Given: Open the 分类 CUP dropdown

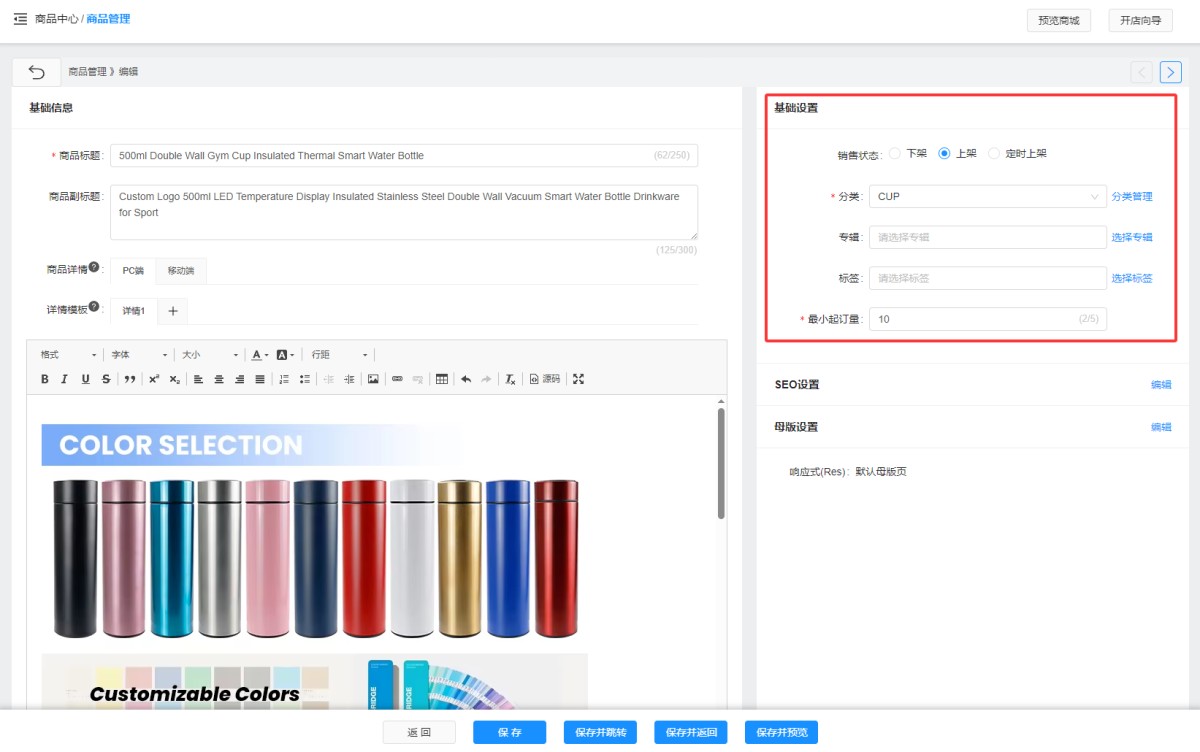Looking at the screenshot, I should [986, 197].
